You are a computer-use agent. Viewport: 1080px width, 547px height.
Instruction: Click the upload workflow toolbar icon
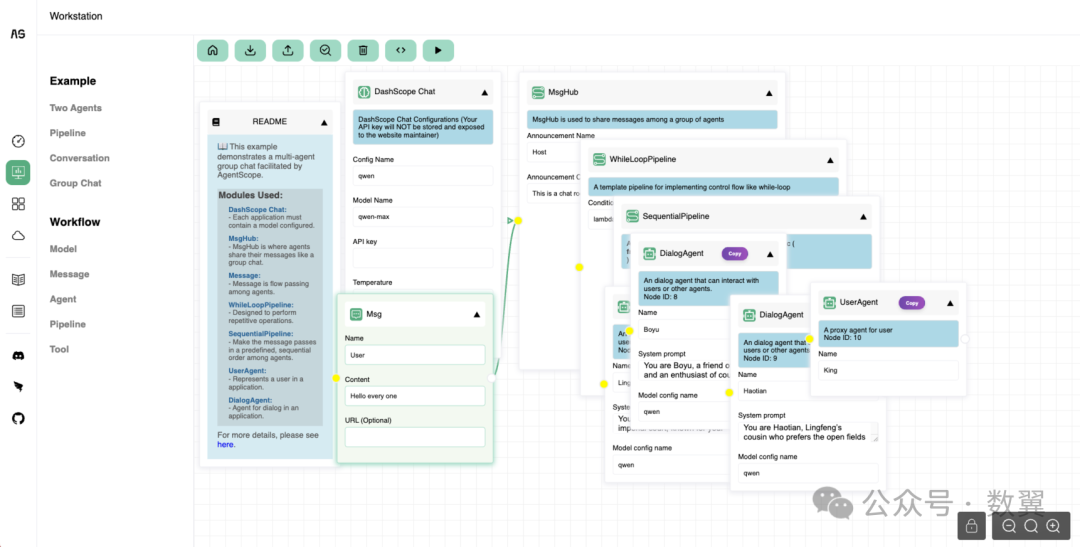(x=288, y=50)
